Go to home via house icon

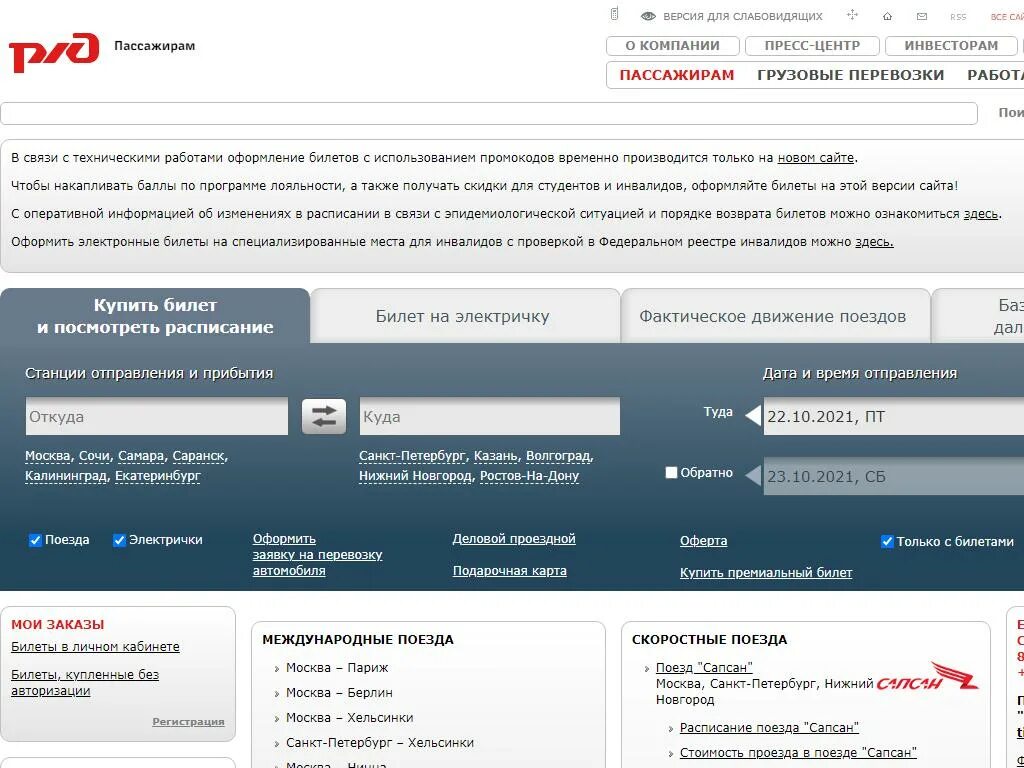pyautogui.click(x=887, y=16)
